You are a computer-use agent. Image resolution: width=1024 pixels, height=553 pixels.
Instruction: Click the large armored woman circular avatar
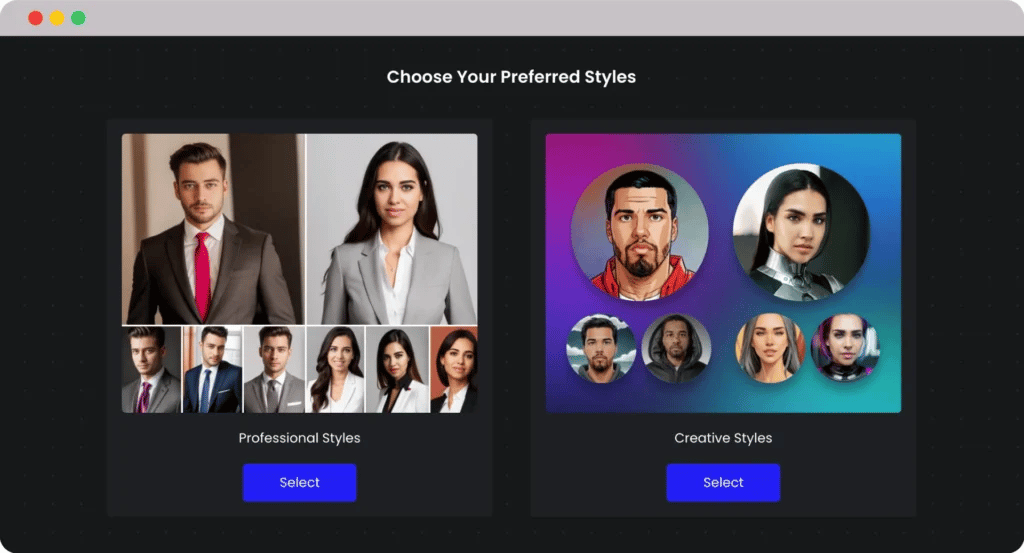pos(801,232)
